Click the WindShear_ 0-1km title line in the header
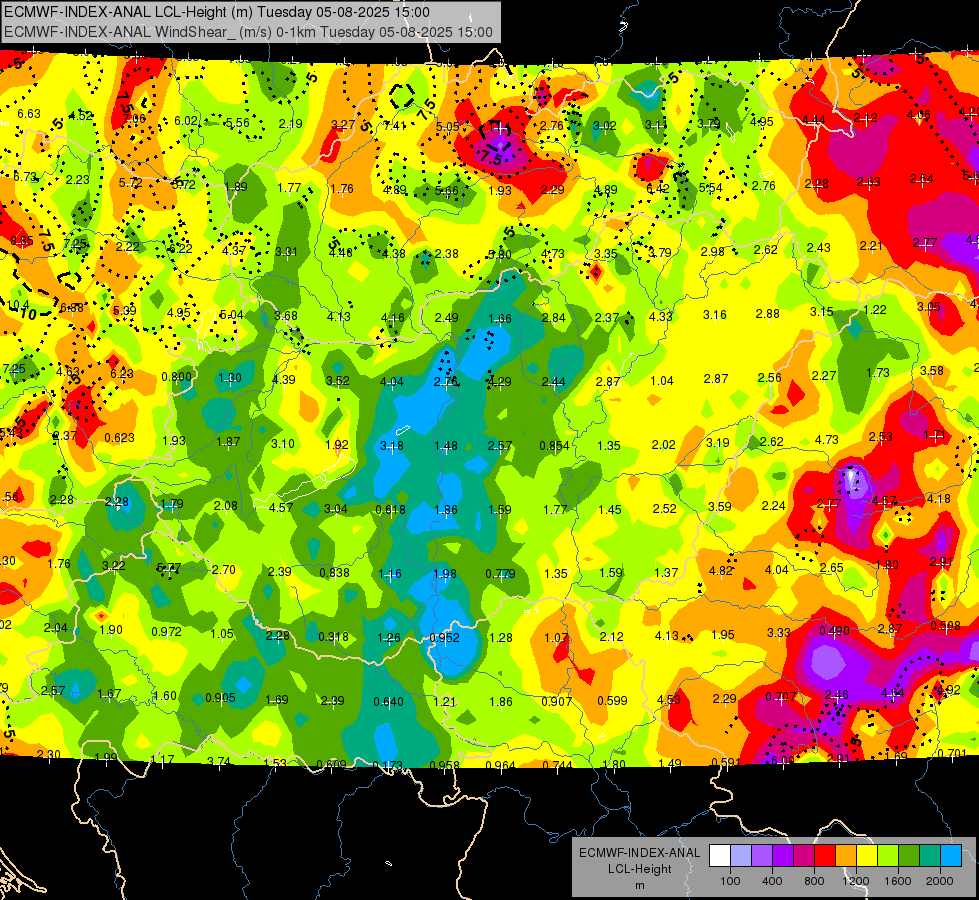 tap(248, 32)
